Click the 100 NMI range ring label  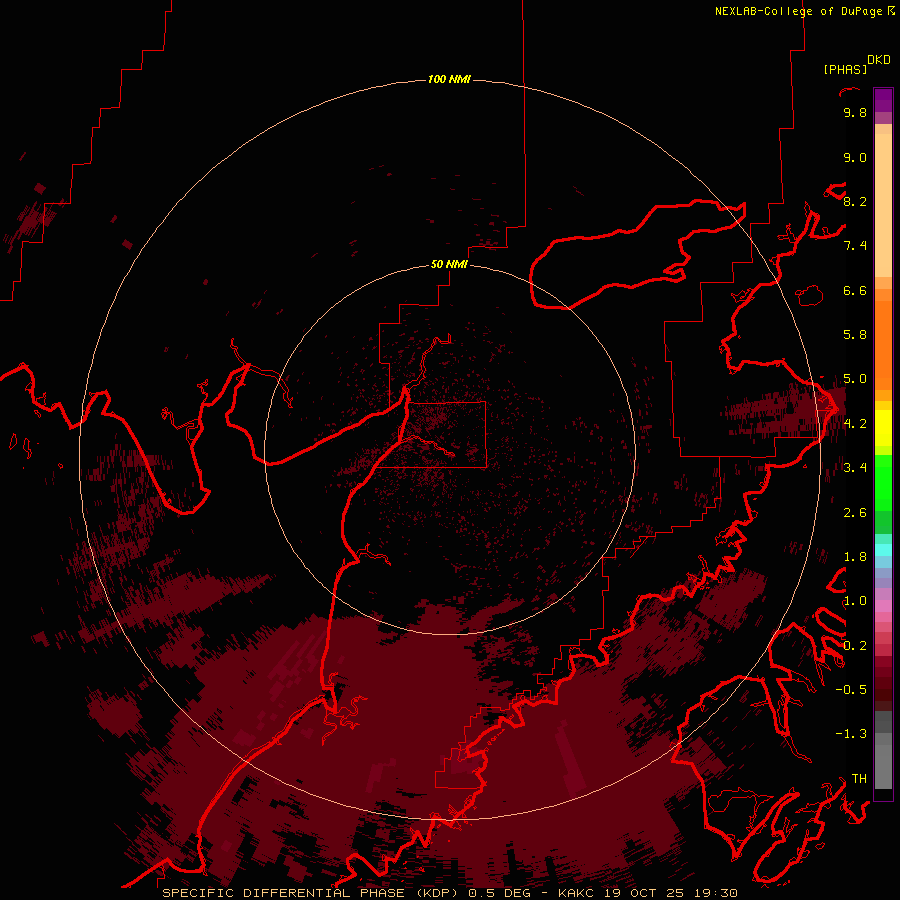pyautogui.click(x=449, y=79)
